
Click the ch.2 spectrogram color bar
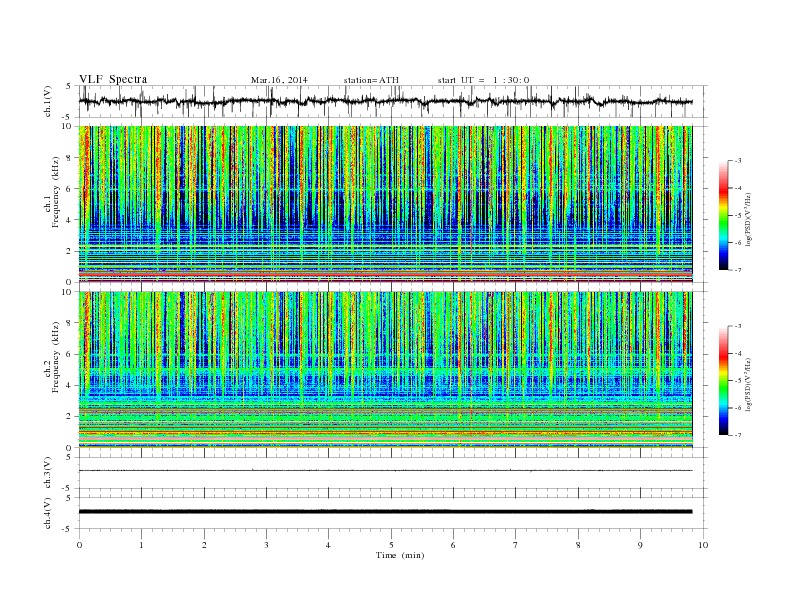tap(723, 380)
